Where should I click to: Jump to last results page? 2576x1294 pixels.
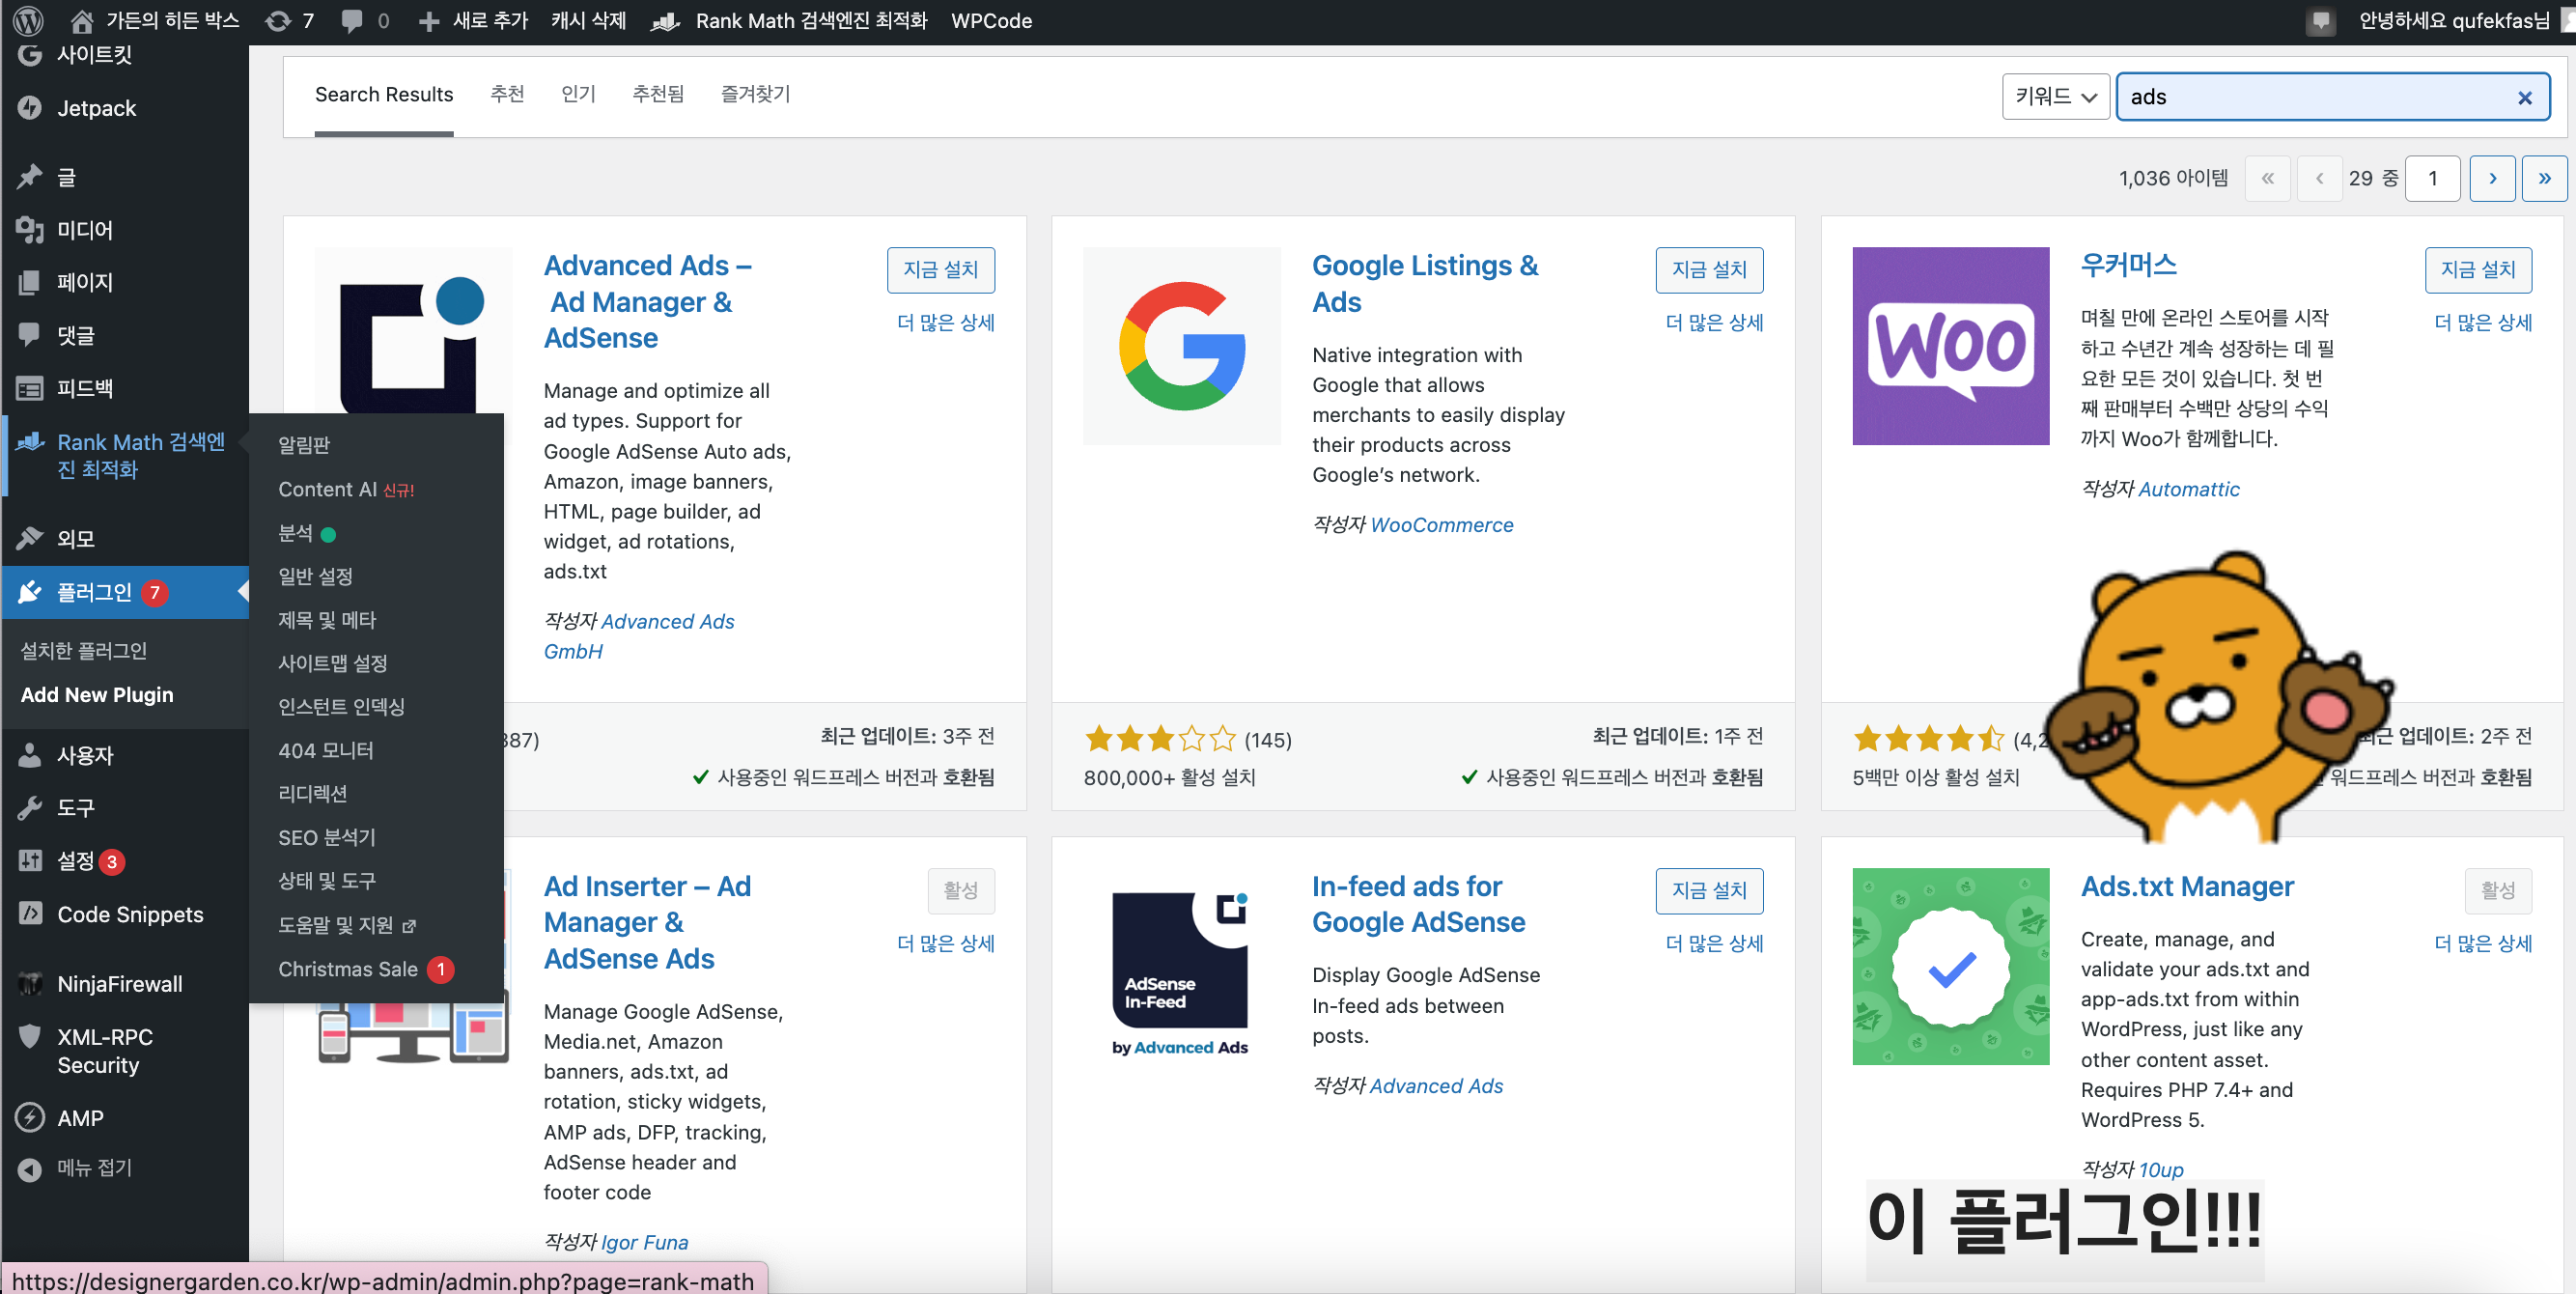coord(2544,178)
